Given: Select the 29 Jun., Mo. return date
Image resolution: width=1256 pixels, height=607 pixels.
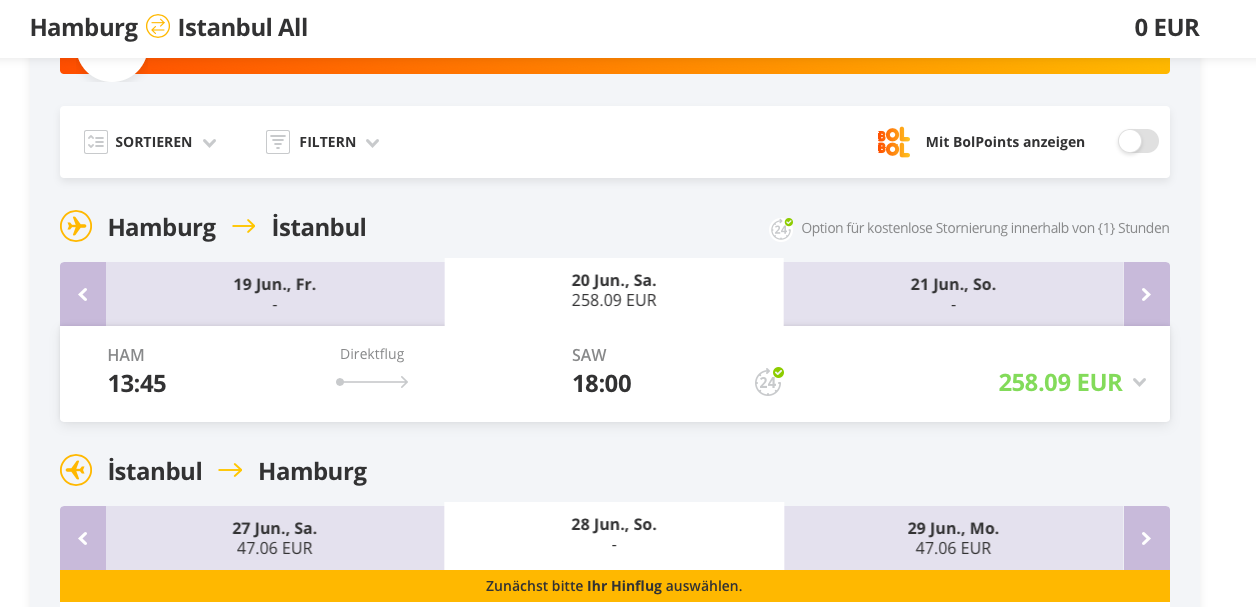Looking at the screenshot, I should coord(953,537).
